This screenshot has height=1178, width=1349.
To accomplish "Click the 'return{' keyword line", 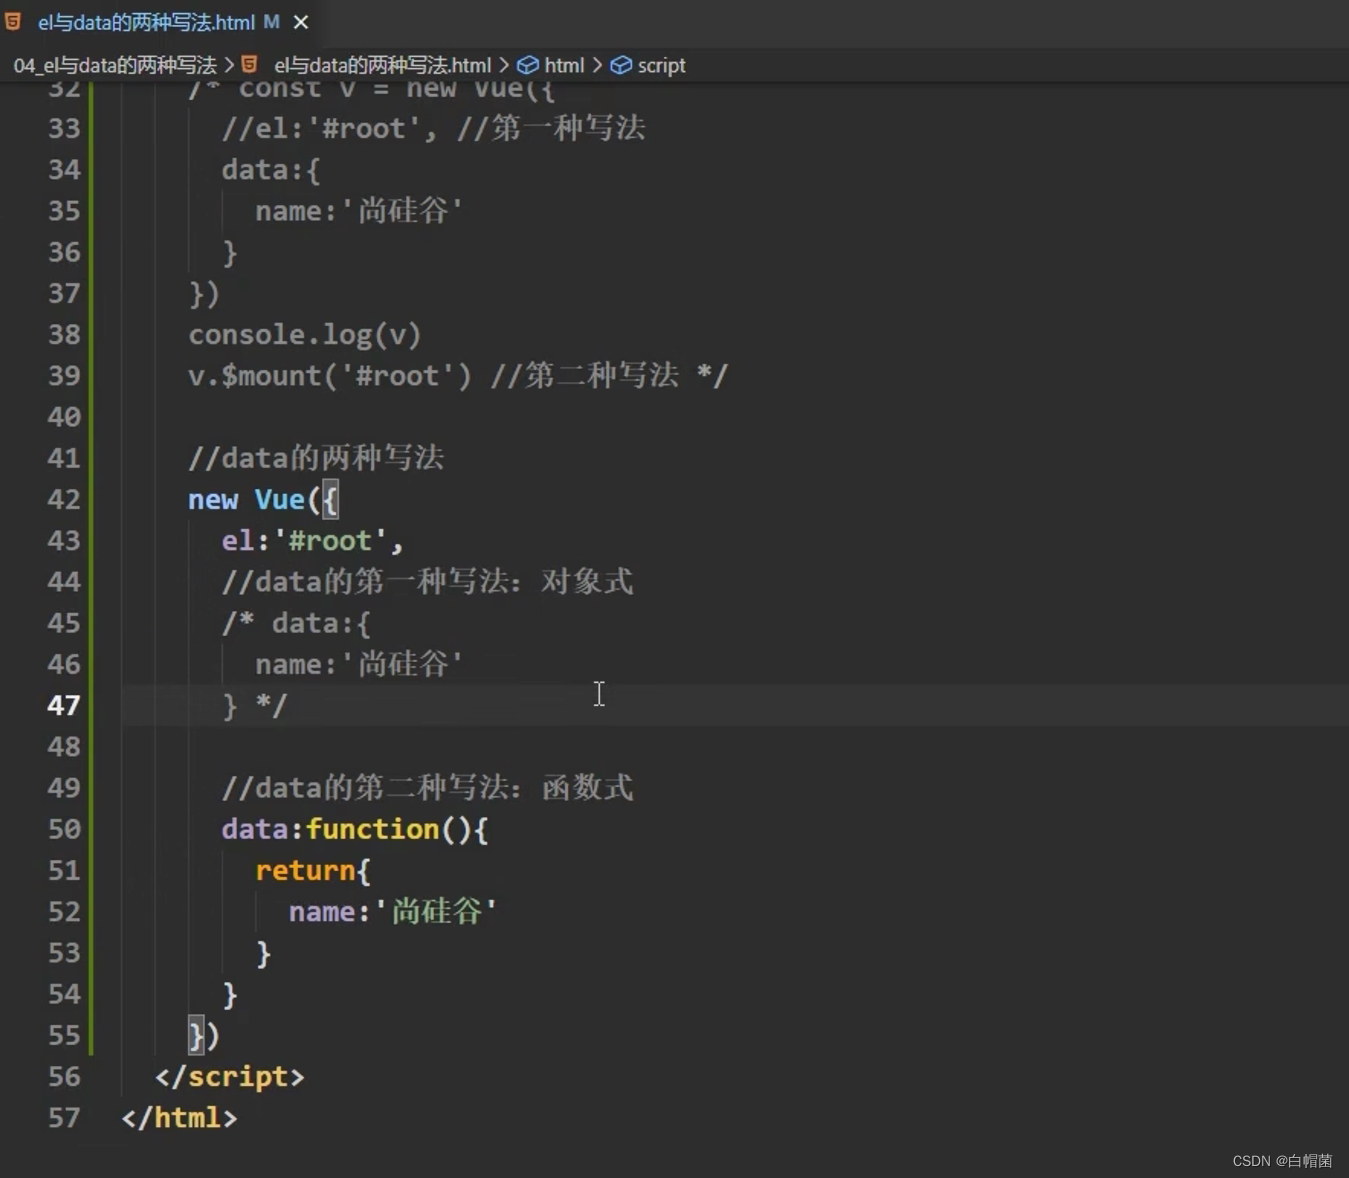I will click(313, 870).
